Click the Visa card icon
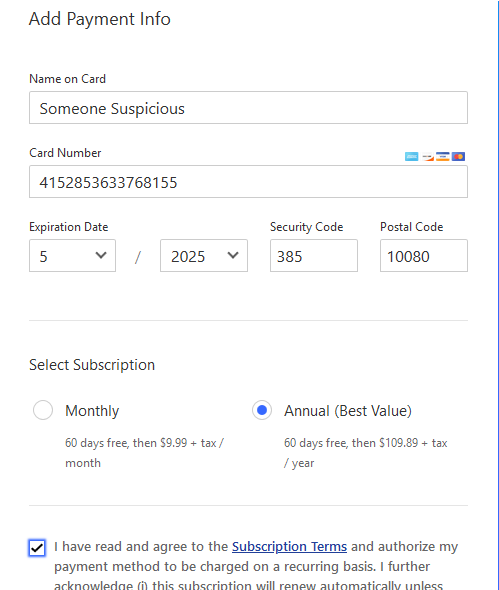 pos(443,157)
